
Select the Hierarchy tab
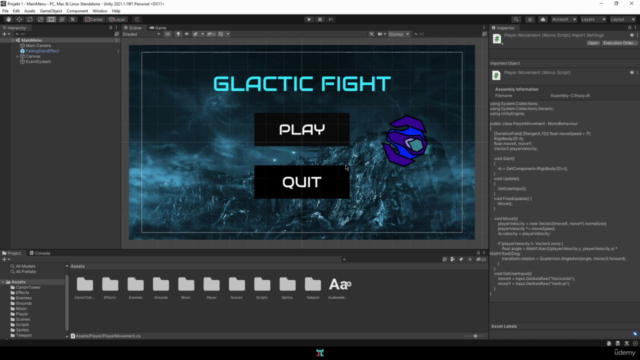pos(15,28)
